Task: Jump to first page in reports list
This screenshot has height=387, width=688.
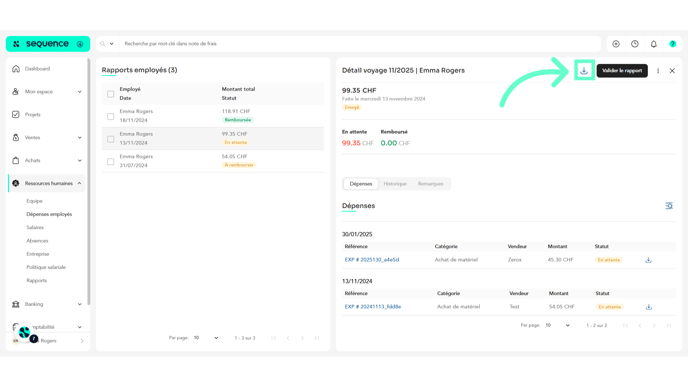Action: [274, 338]
